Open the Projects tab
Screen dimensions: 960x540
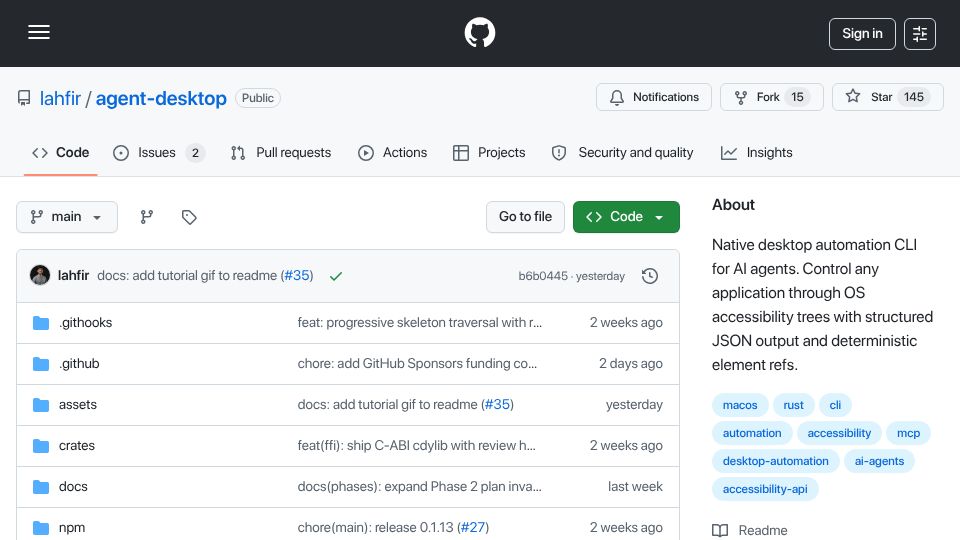[489, 152]
